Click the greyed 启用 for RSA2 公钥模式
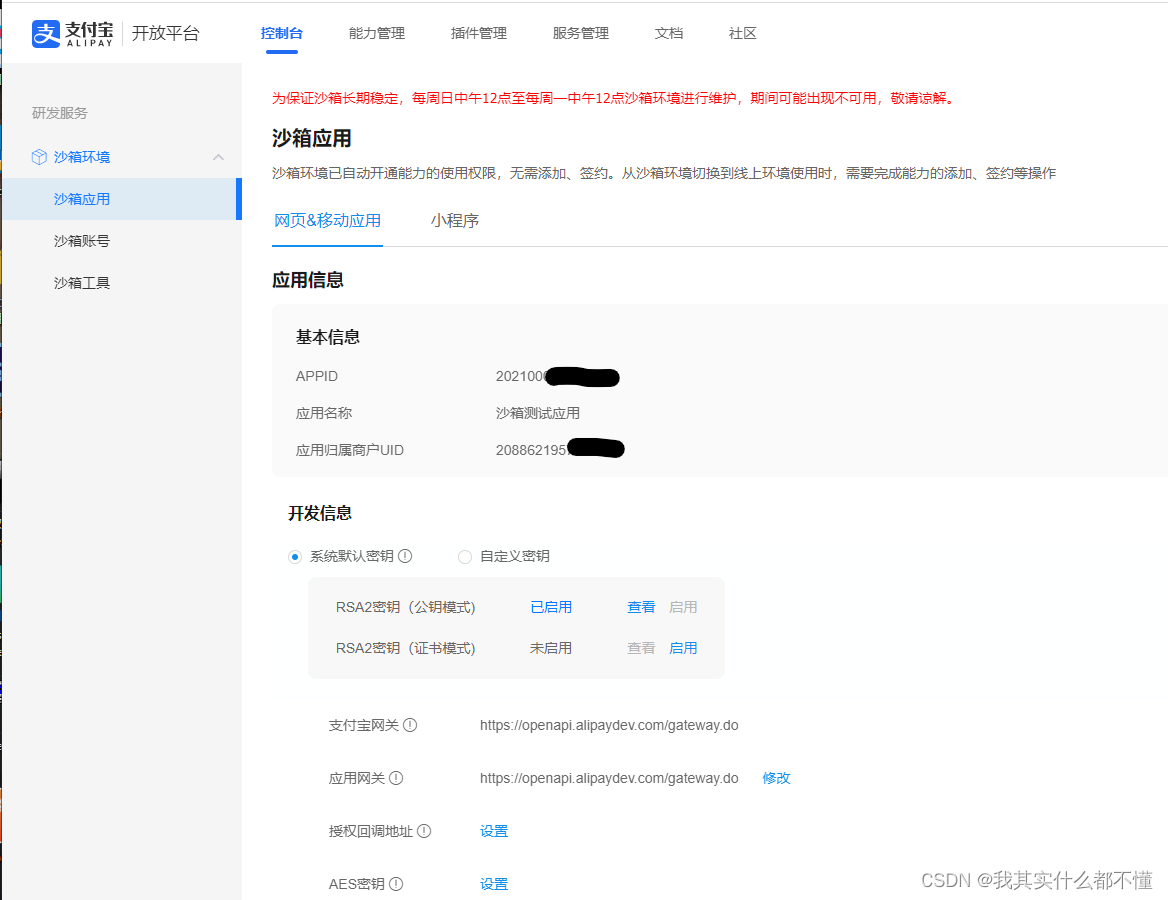Screen dimensions: 1168x900 (683, 607)
